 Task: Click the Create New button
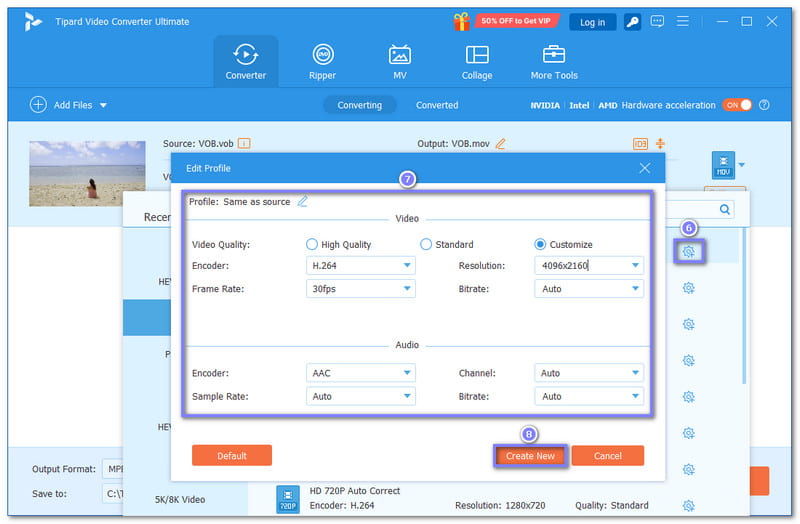530,456
